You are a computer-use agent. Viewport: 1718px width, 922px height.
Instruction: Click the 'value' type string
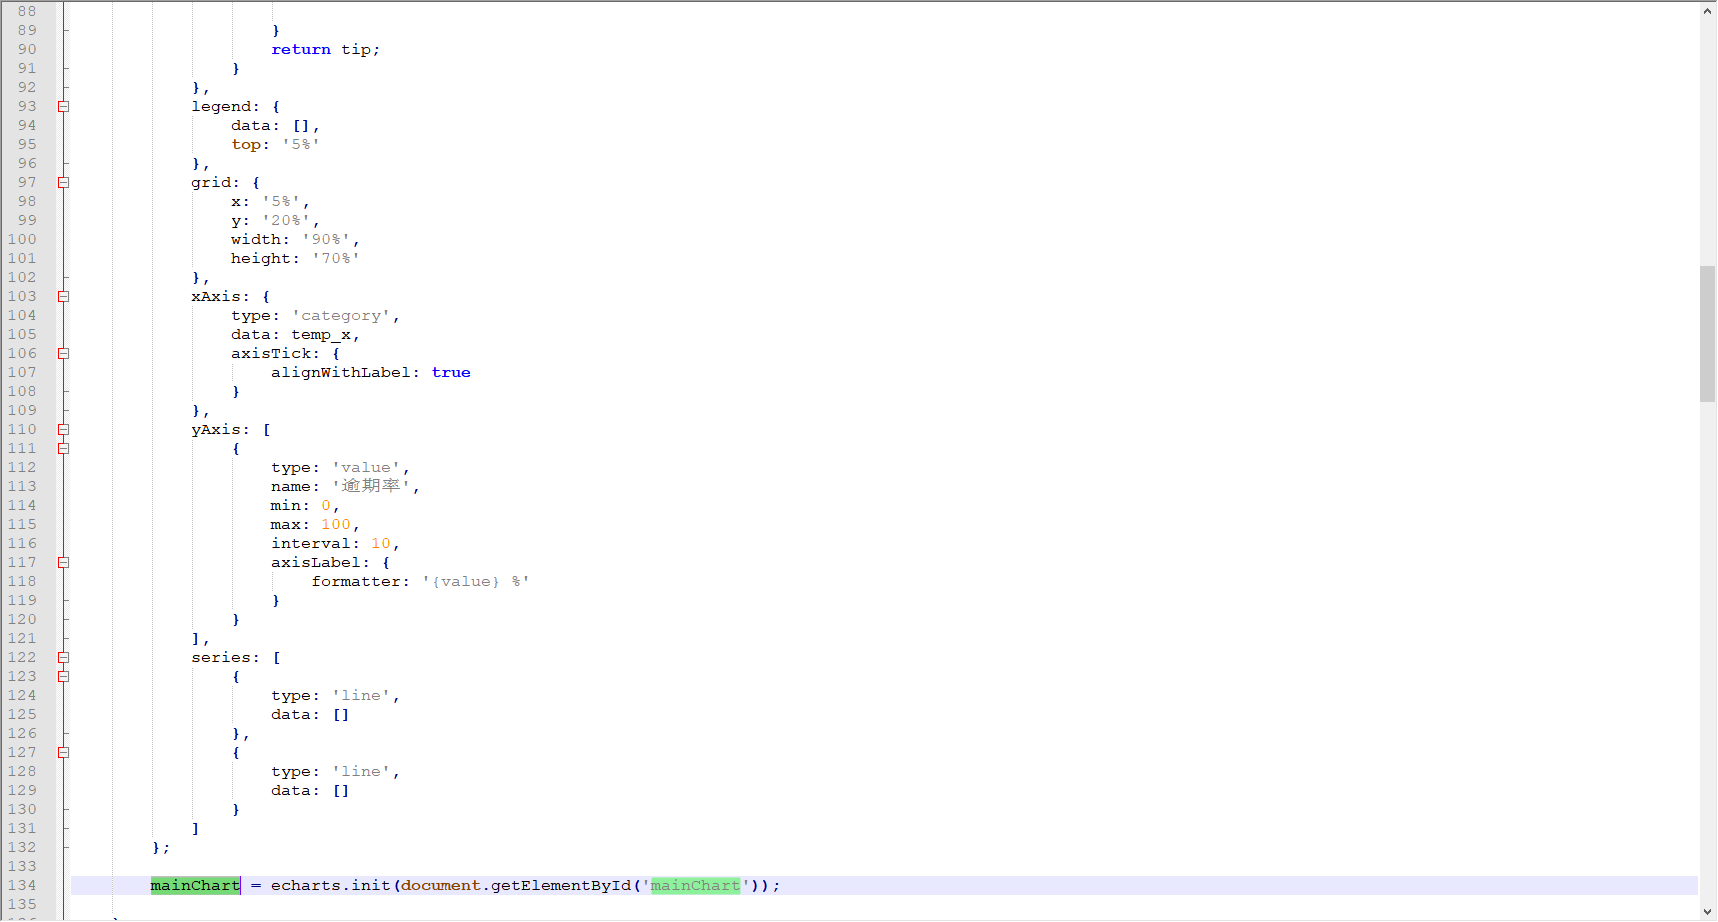pos(366,467)
